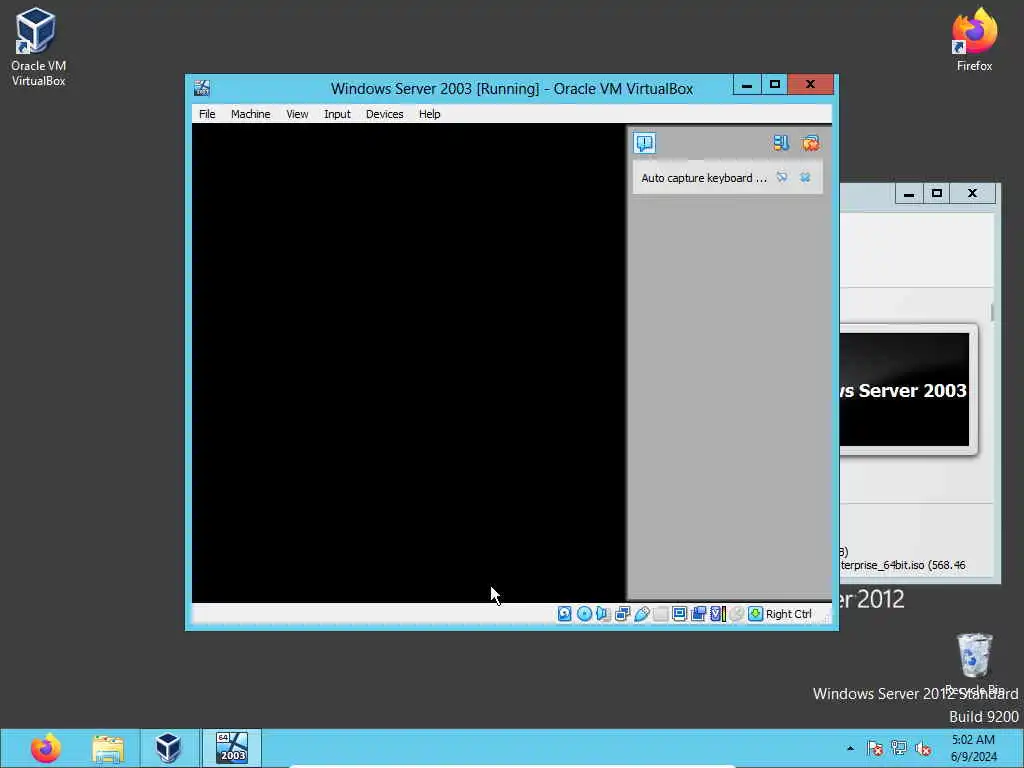
Task: Open the Action Center flag tray icon
Action: pyautogui.click(x=875, y=748)
